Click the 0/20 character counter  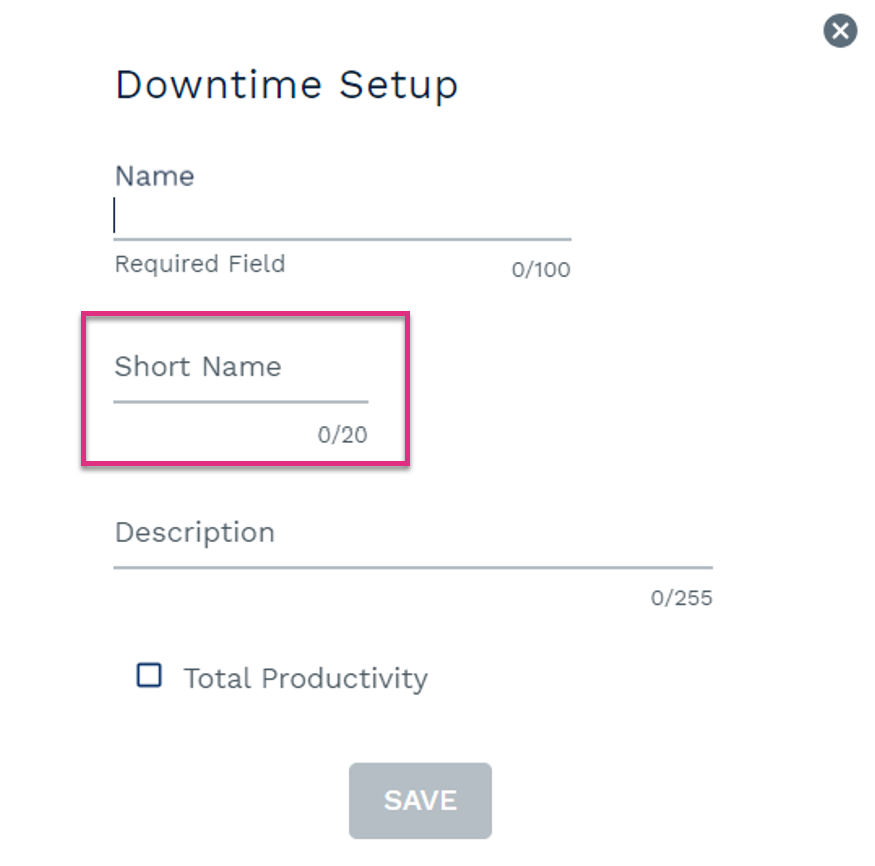(342, 435)
